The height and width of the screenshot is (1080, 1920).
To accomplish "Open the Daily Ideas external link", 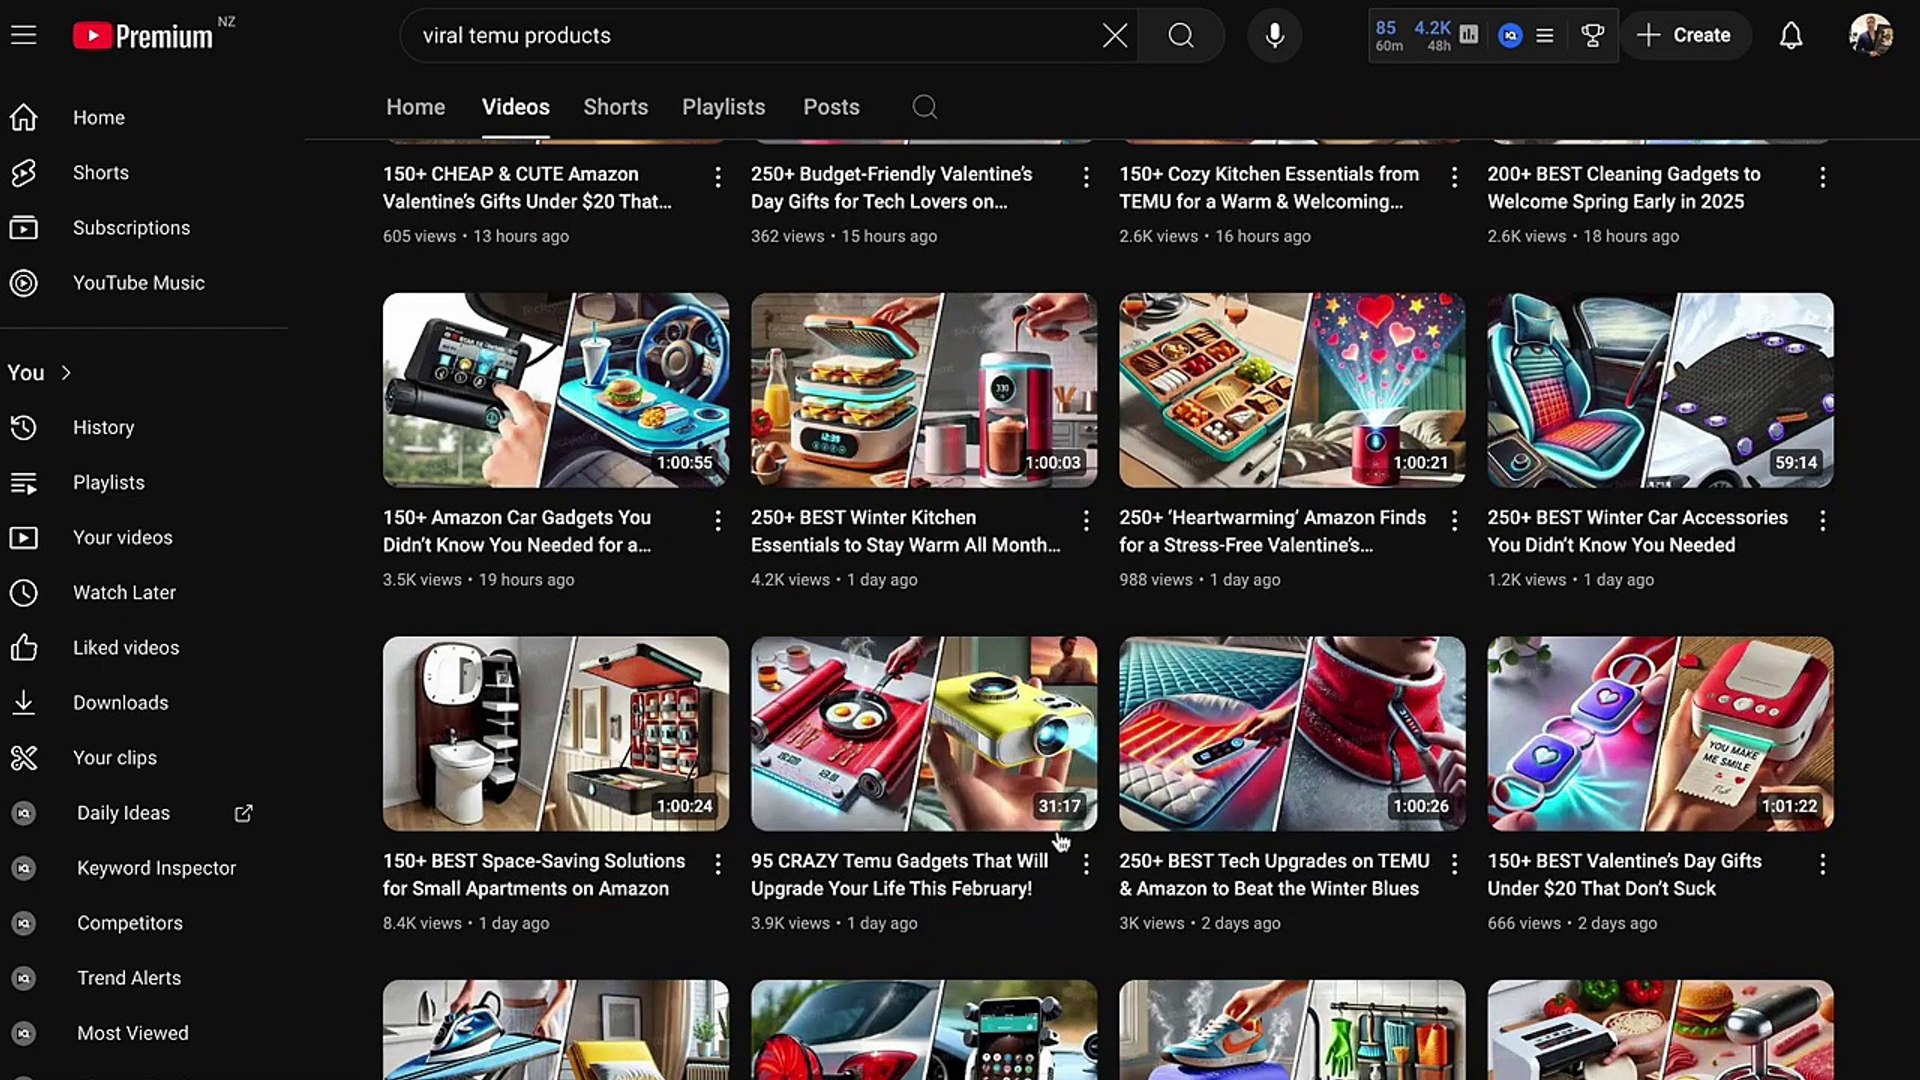I will [243, 813].
